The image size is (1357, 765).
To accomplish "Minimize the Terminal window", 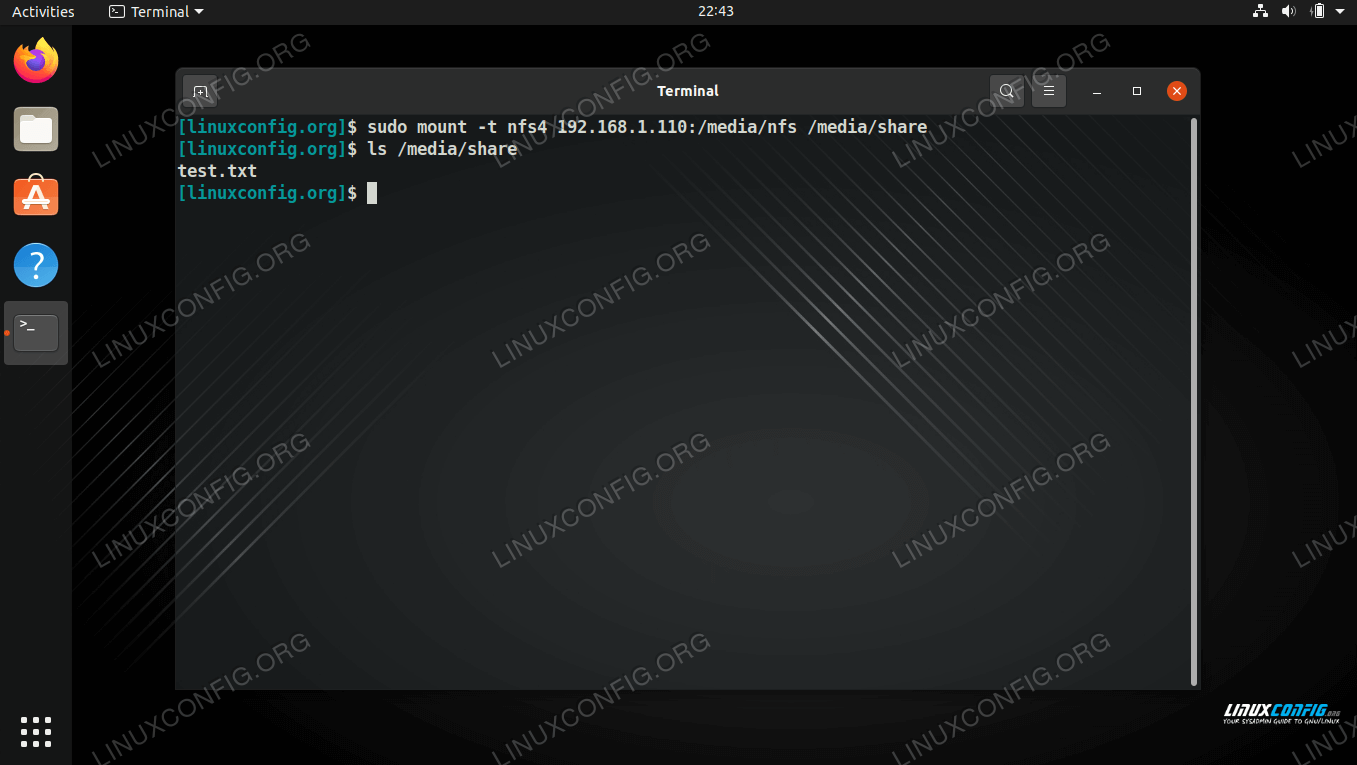I will (x=1097, y=91).
